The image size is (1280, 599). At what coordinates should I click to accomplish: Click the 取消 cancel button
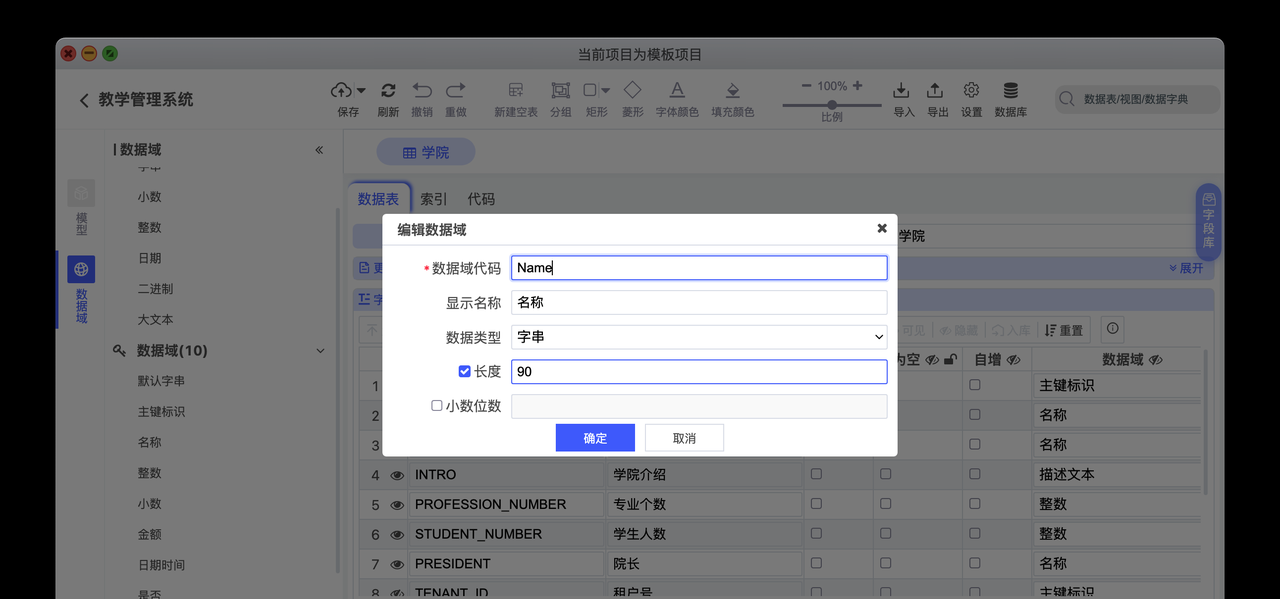684,437
